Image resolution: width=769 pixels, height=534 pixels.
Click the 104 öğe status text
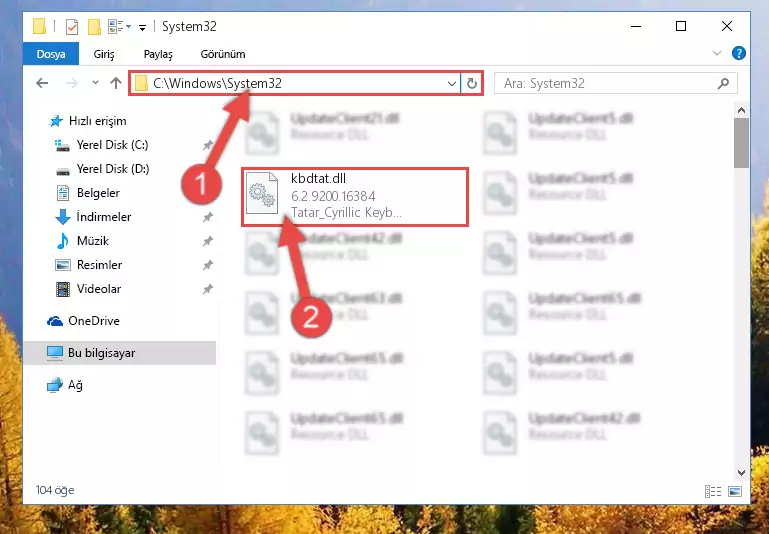[x=55, y=490]
